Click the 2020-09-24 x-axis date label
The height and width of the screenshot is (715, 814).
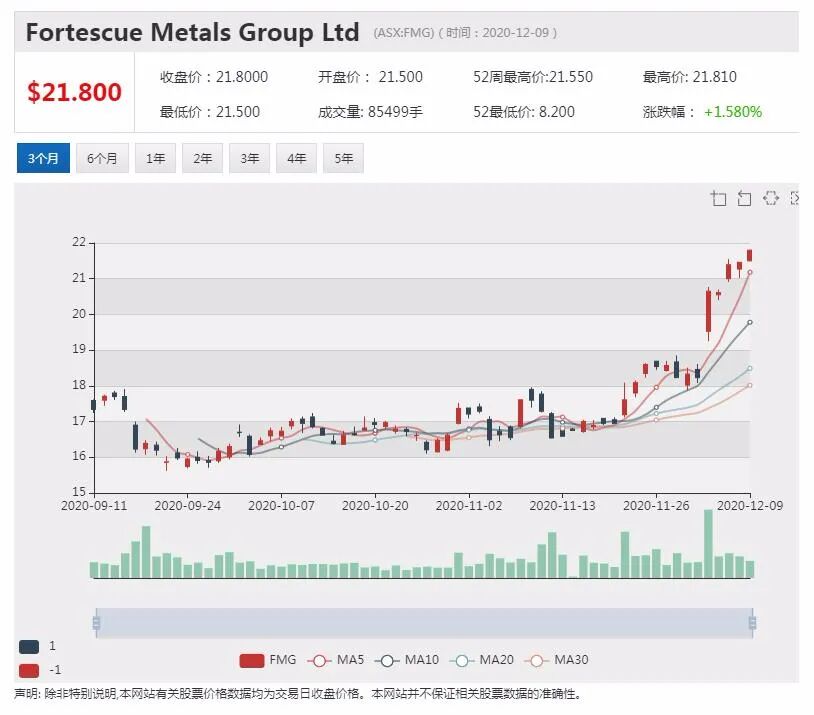point(187,506)
